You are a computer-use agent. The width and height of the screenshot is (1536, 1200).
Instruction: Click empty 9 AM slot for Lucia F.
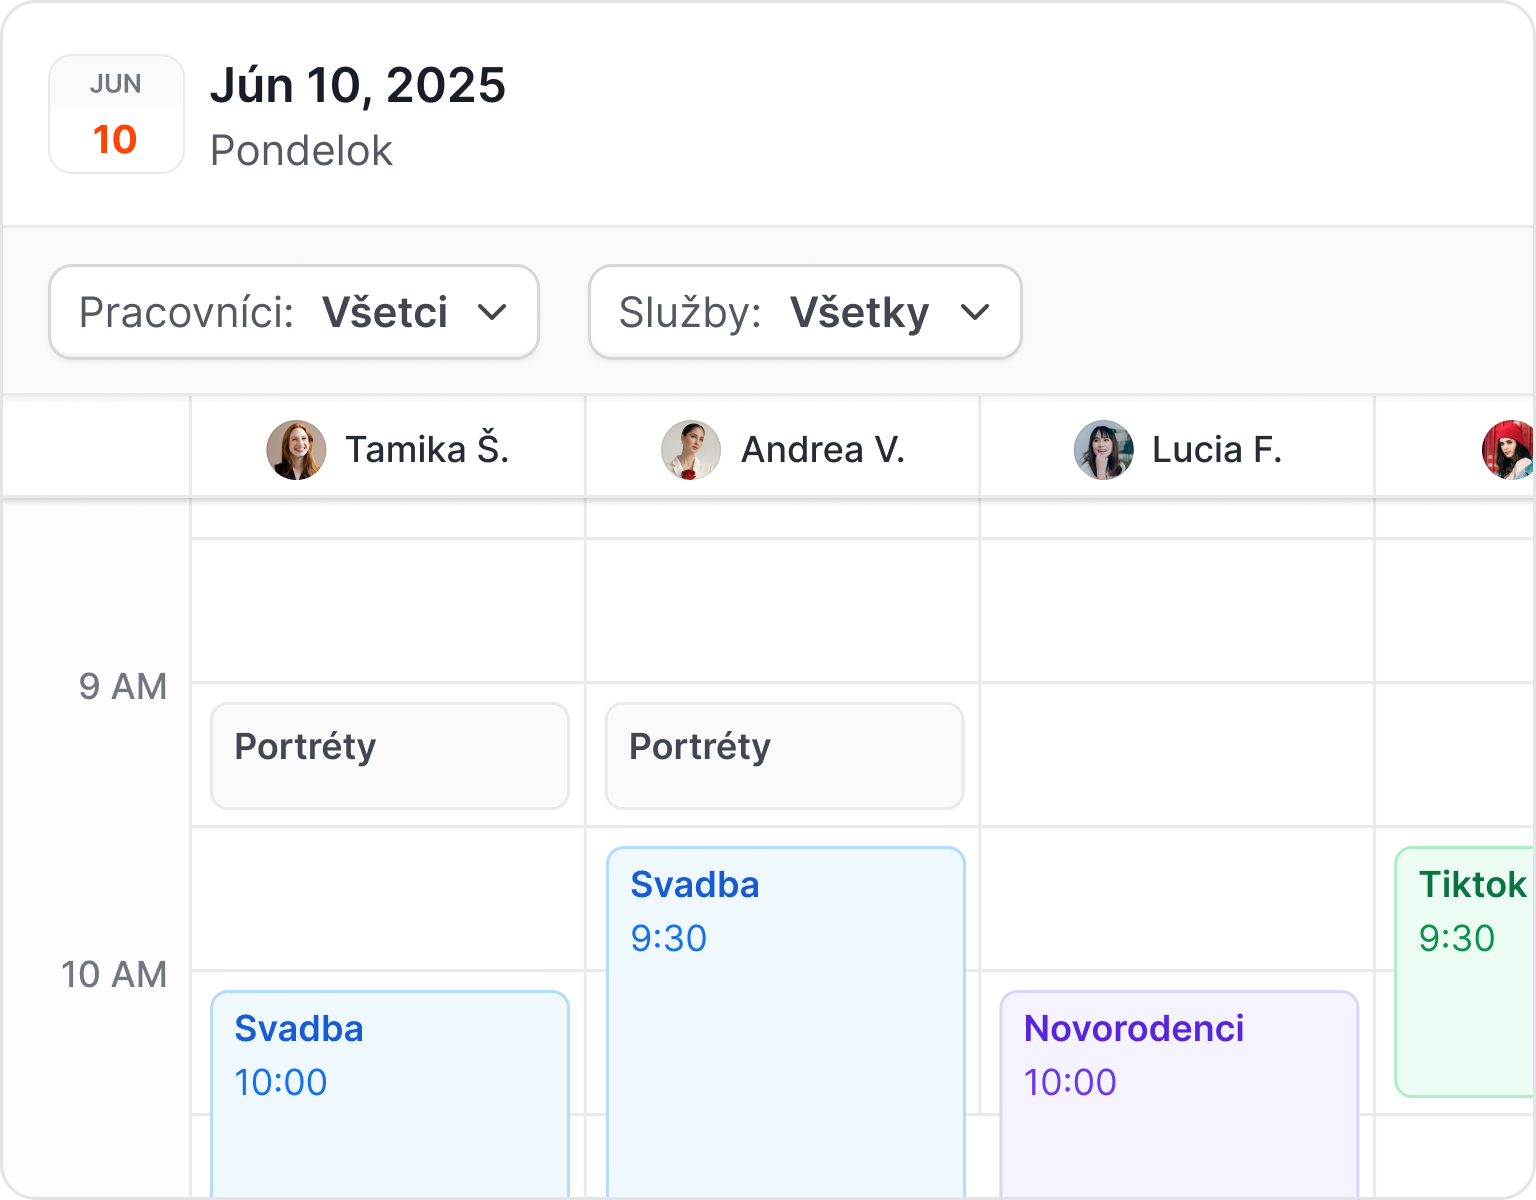(1177, 755)
